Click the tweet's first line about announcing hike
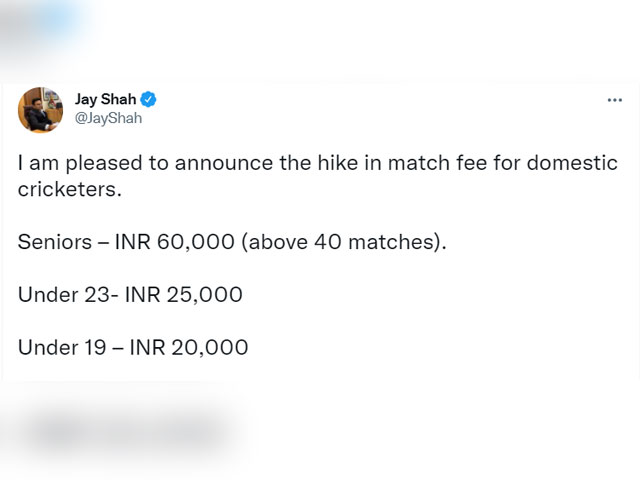Screen dimensions: 640x480 tap(318, 163)
